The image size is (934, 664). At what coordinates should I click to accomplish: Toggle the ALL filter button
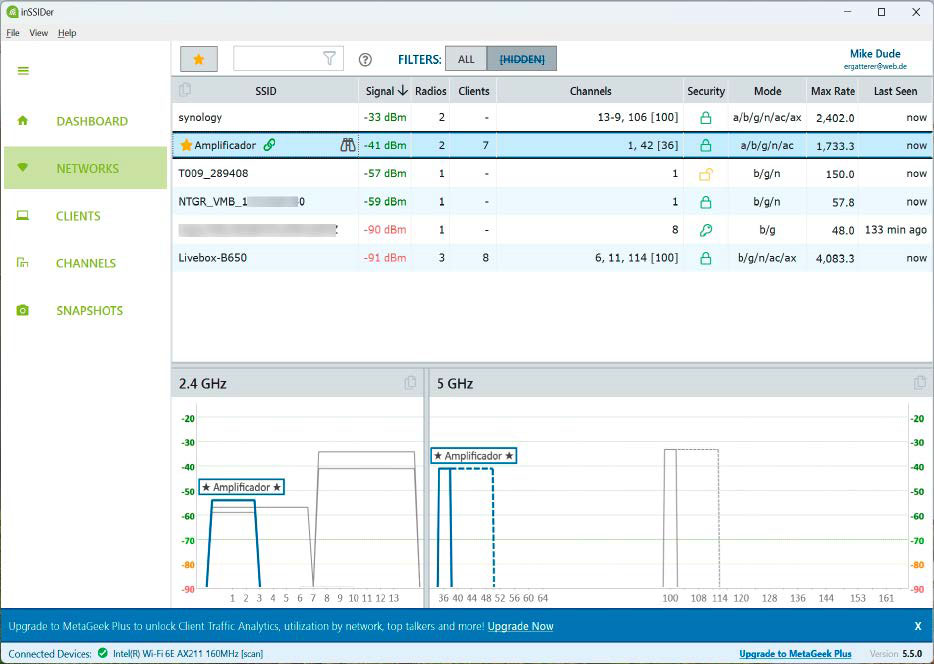coord(466,59)
